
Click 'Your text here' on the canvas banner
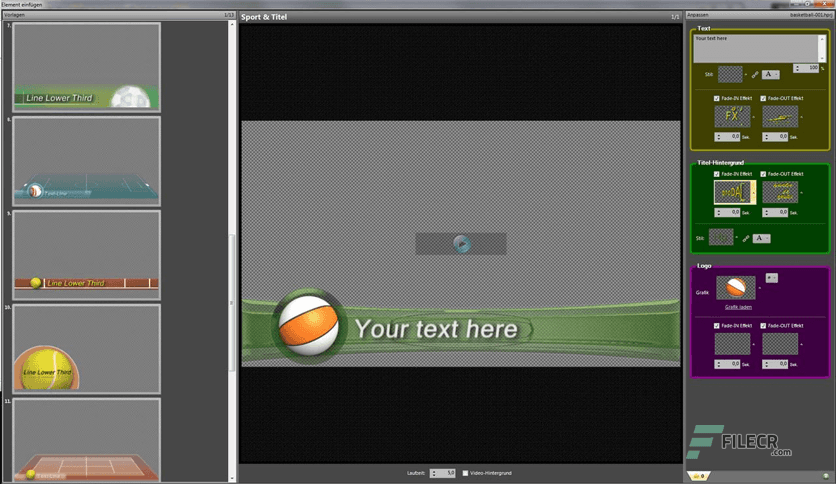click(x=436, y=329)
